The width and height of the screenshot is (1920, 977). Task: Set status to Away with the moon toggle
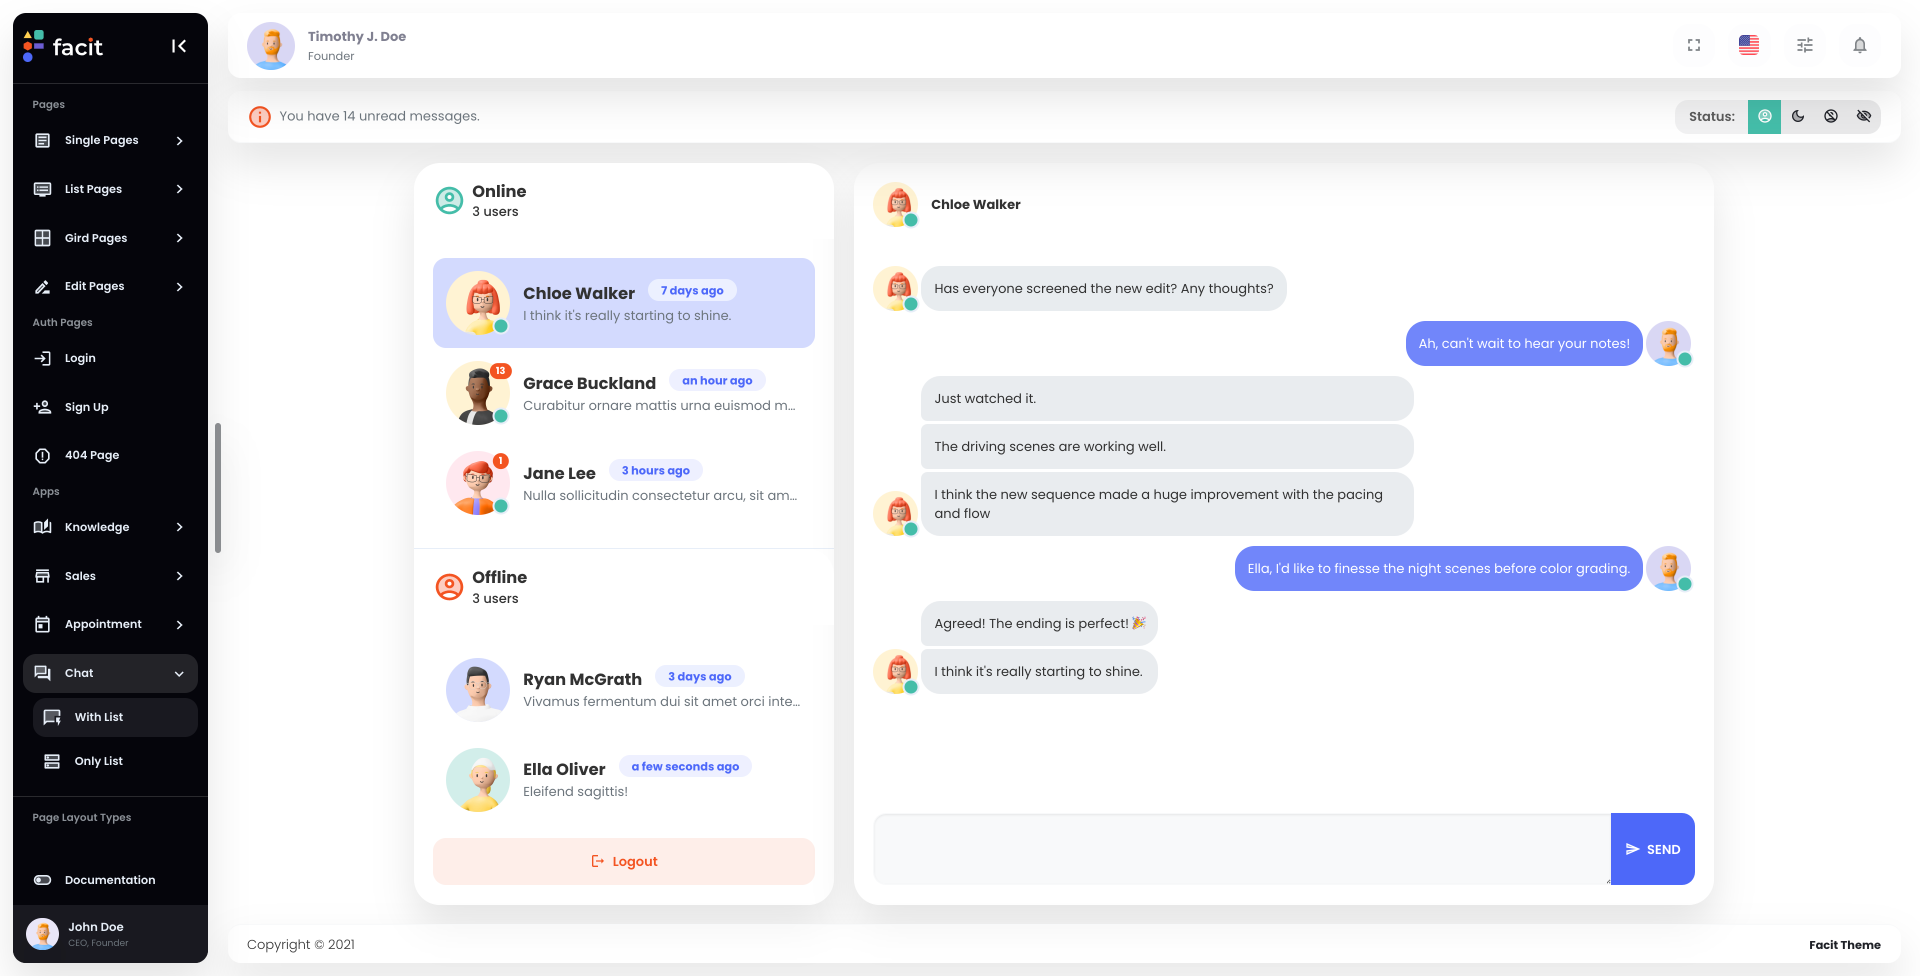tap(1798, 116)
